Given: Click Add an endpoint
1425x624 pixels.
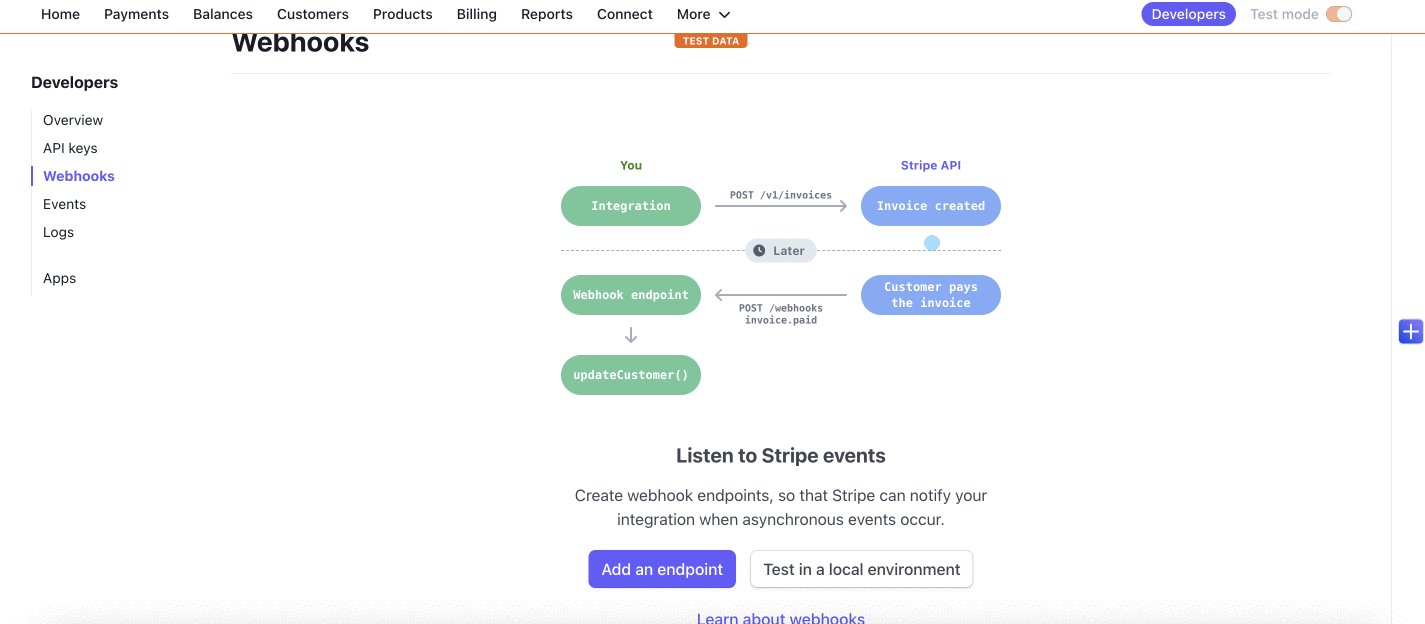Looking at the screenshot, I should [662, 568].
